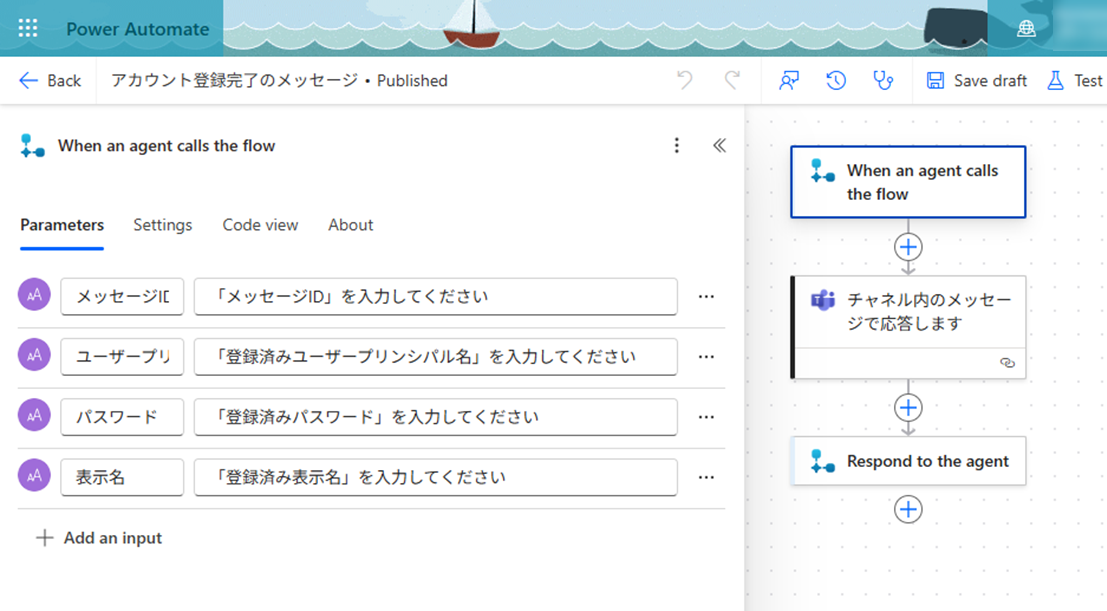Screen dimensions: 1107x611
Task: Click the 登録済み表示名 description field
Action: [x=436, y=477]
